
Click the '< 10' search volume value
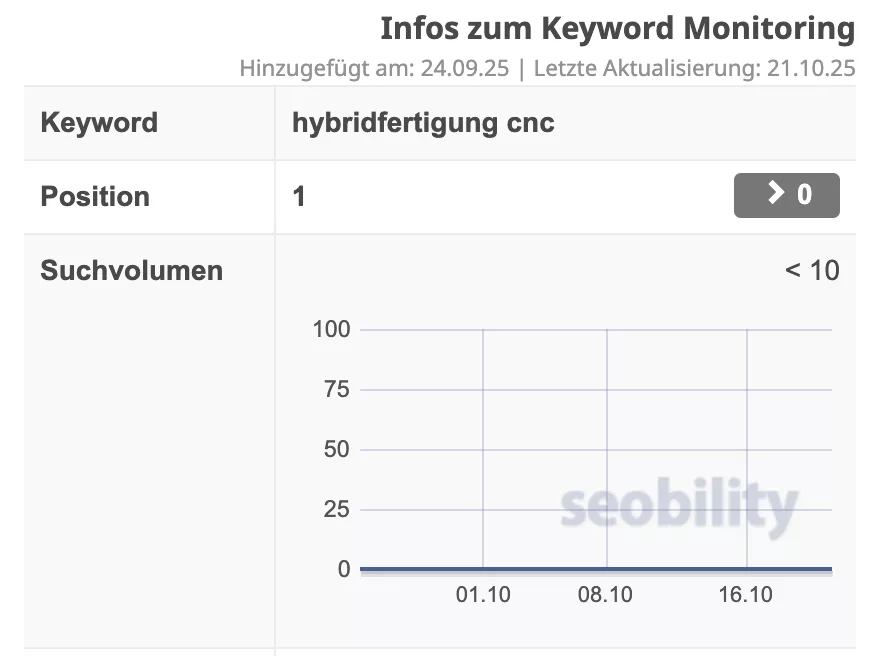coord(811,271)
